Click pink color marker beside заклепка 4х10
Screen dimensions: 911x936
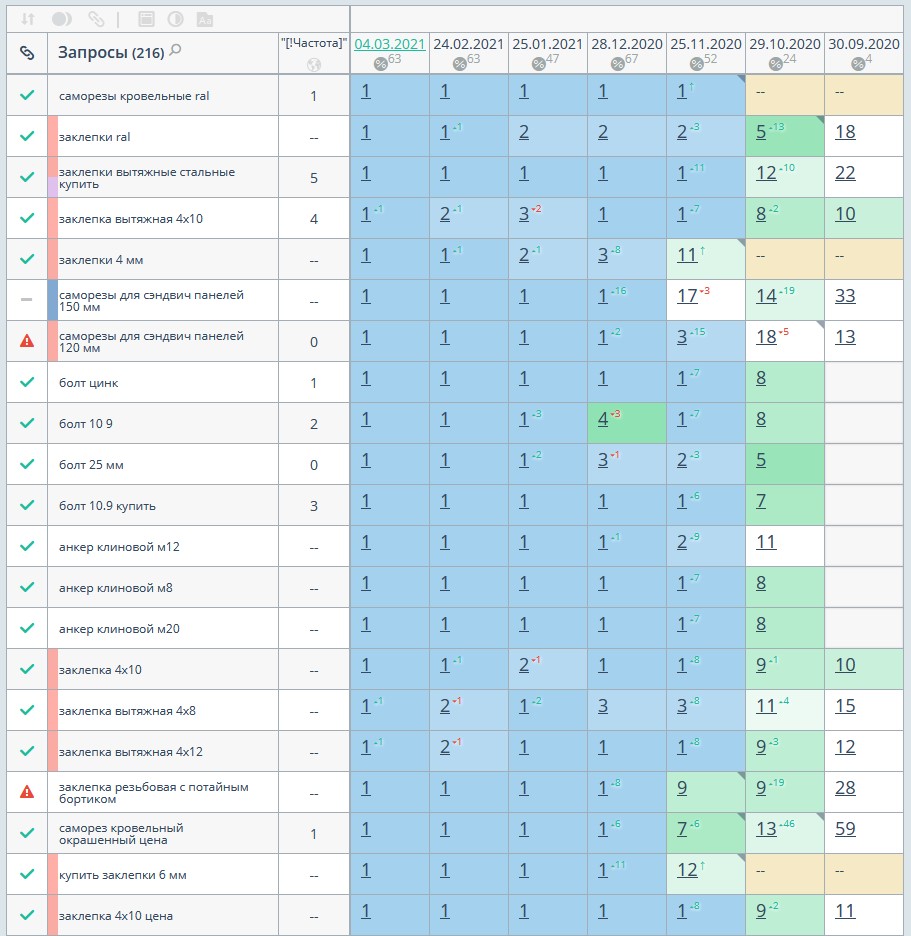(x=53, y=669)
